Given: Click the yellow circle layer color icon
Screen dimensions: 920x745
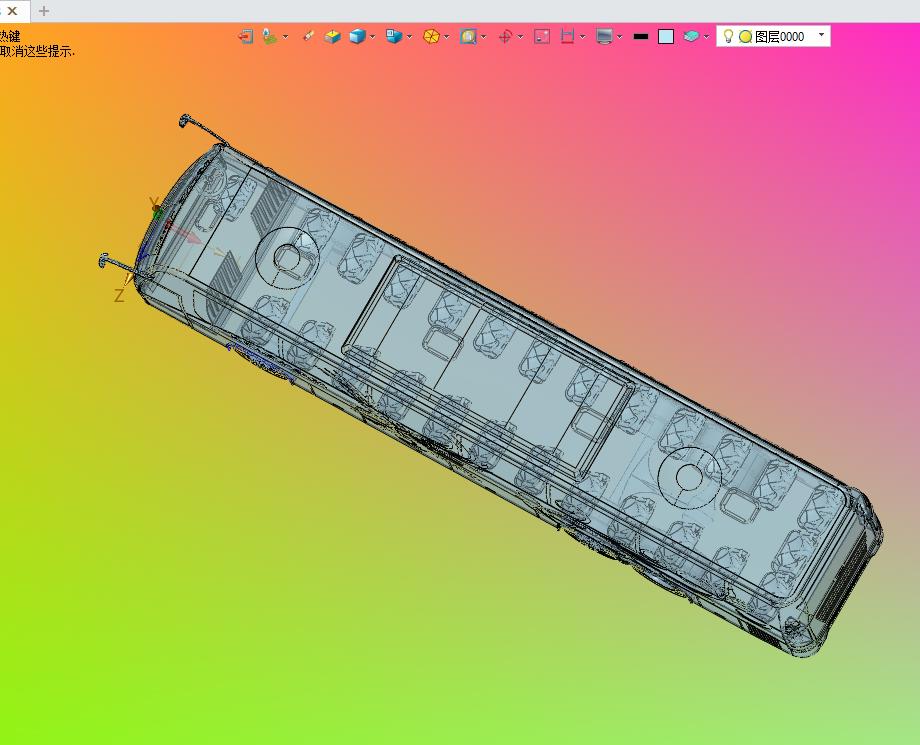Looking at the screenshot, I should tap(745, 36).
